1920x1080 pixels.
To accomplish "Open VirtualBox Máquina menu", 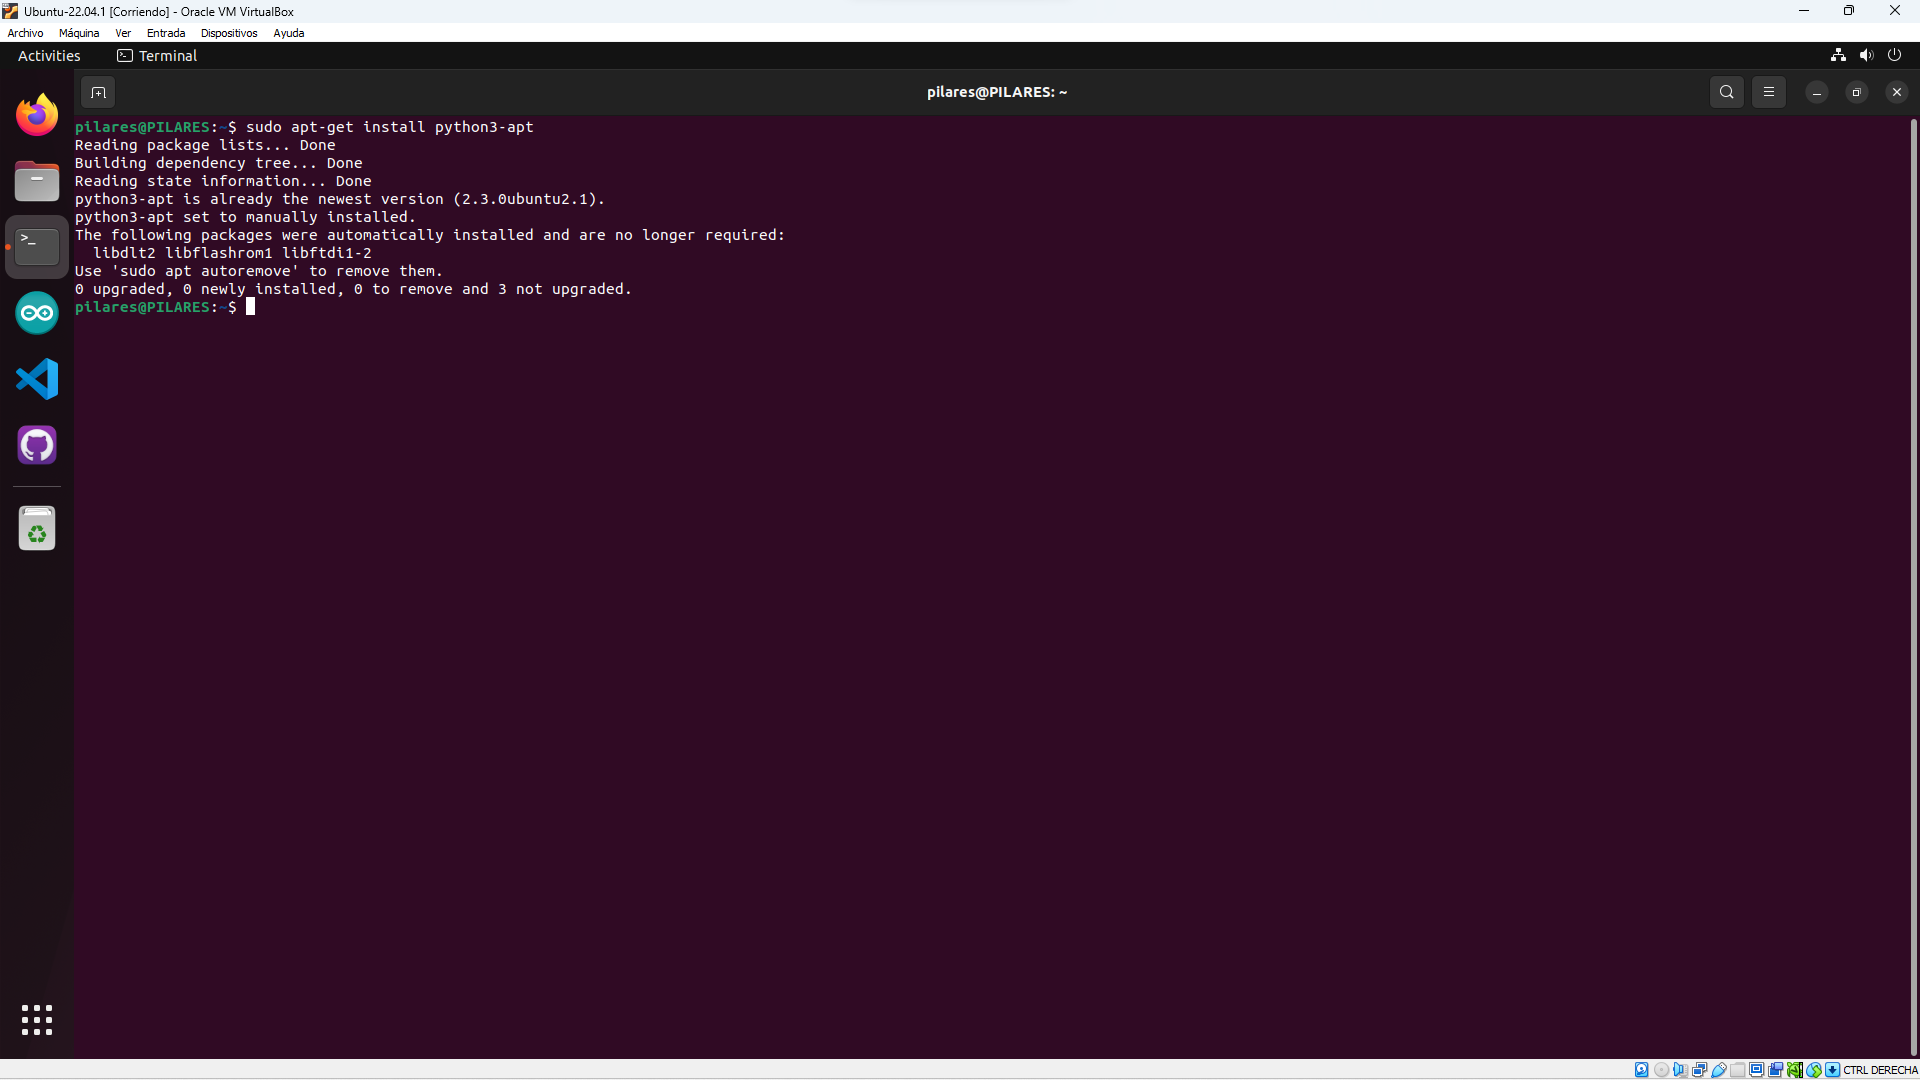I will click(x=79, y=33).
